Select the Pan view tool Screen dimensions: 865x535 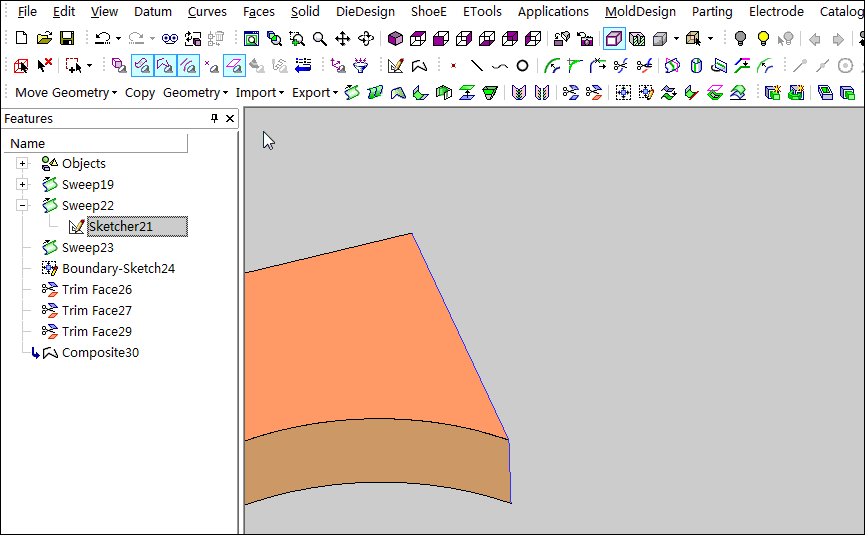tap(343, 39)
